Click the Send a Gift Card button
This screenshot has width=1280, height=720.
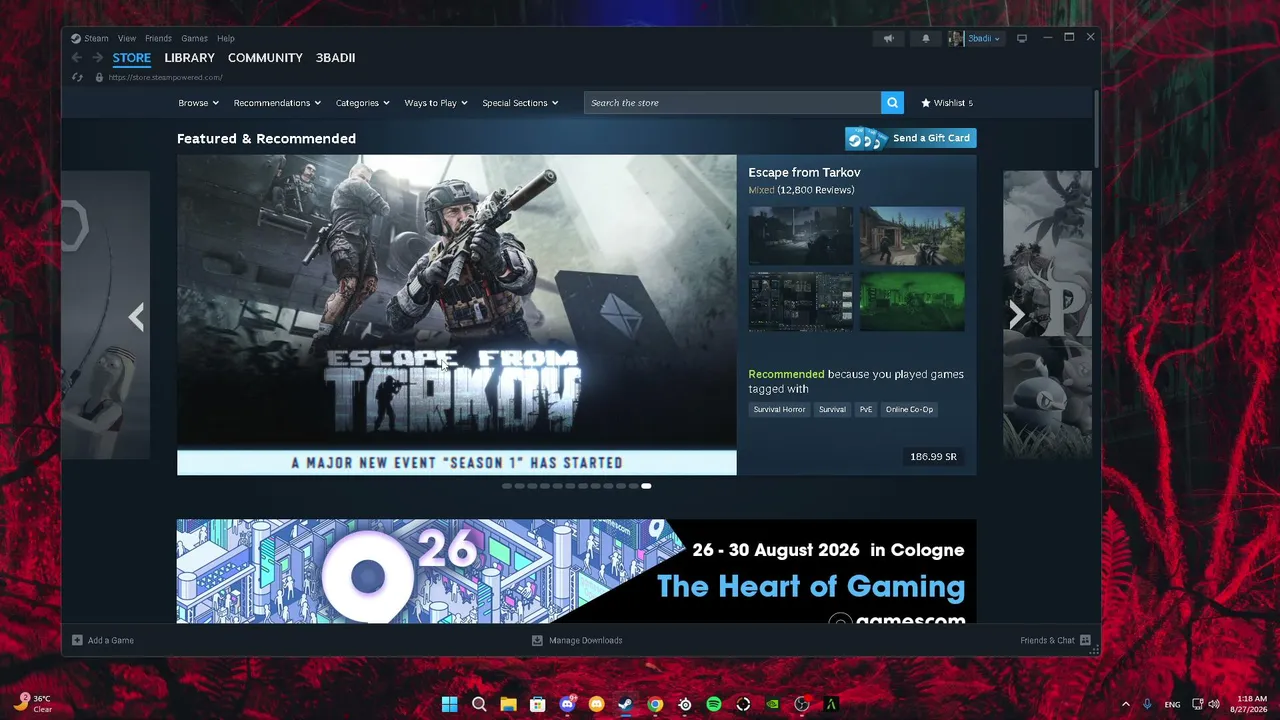pos(911,138)
